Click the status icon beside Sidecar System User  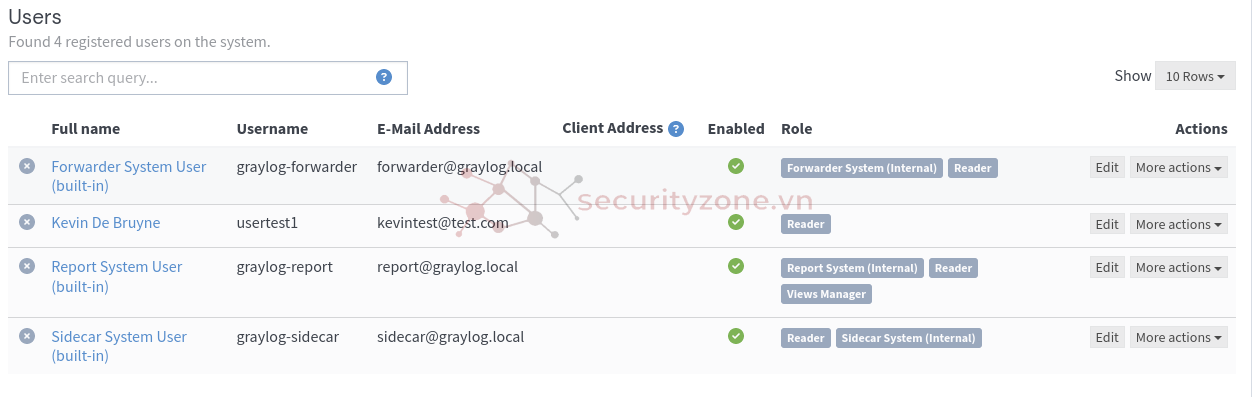coord(27,336)
